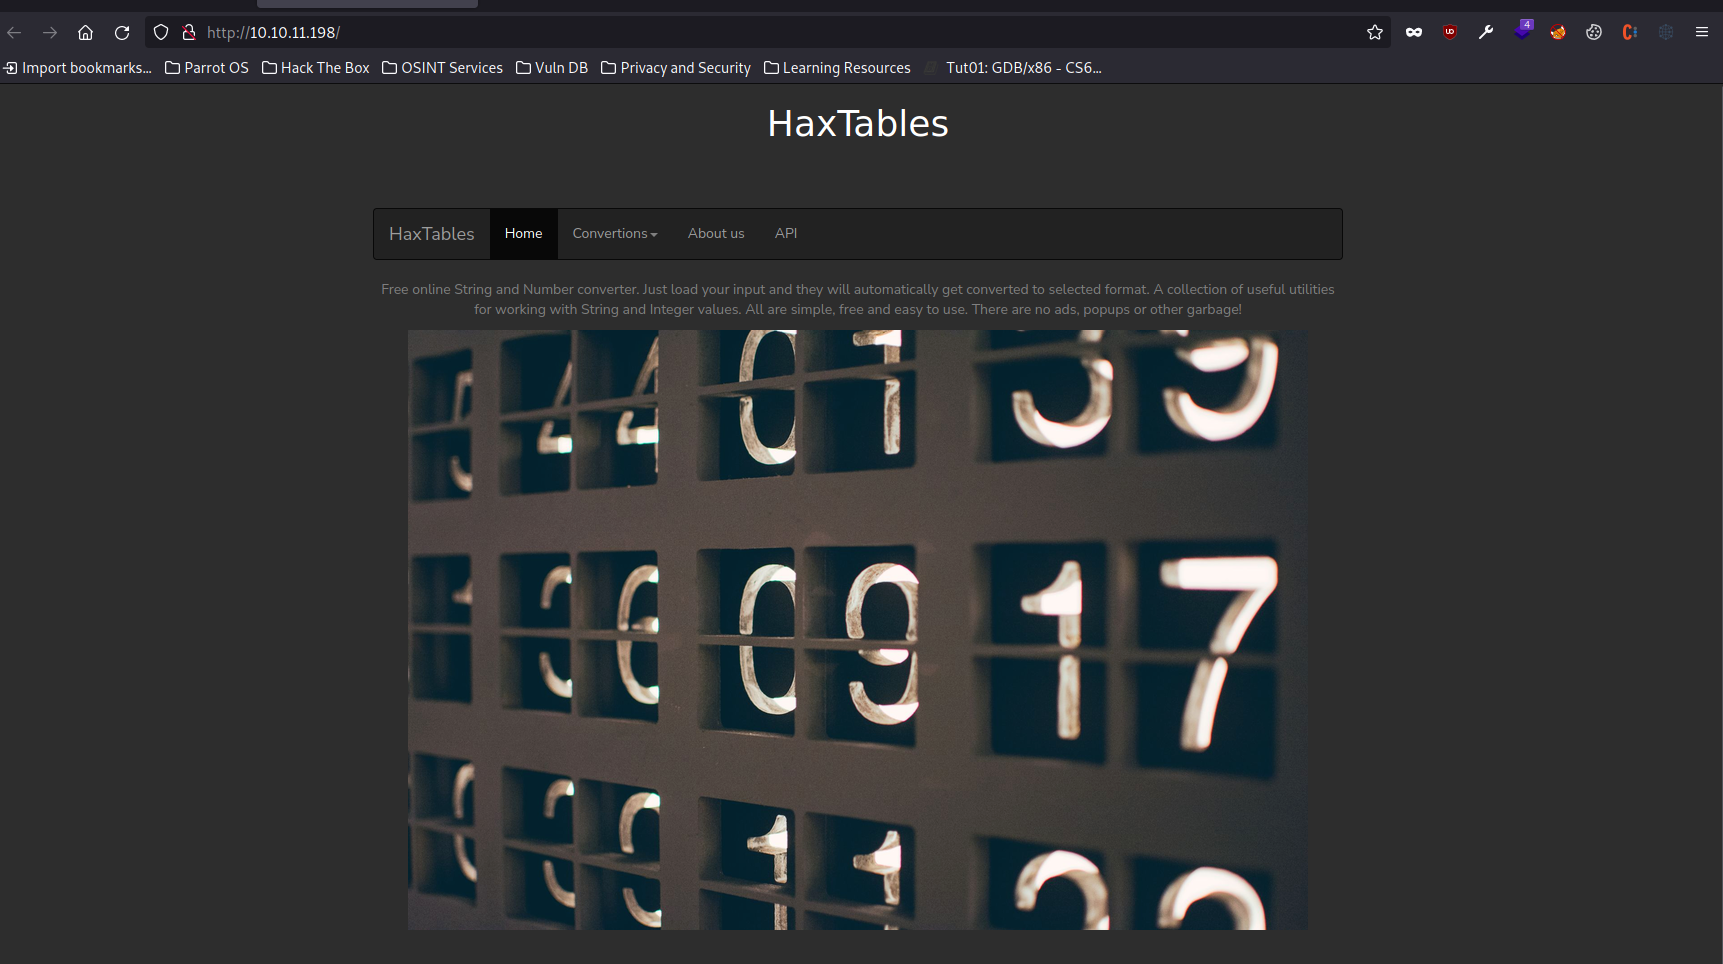
Task: Open the Firefox hamburger menu
Action: point(1701,33)
